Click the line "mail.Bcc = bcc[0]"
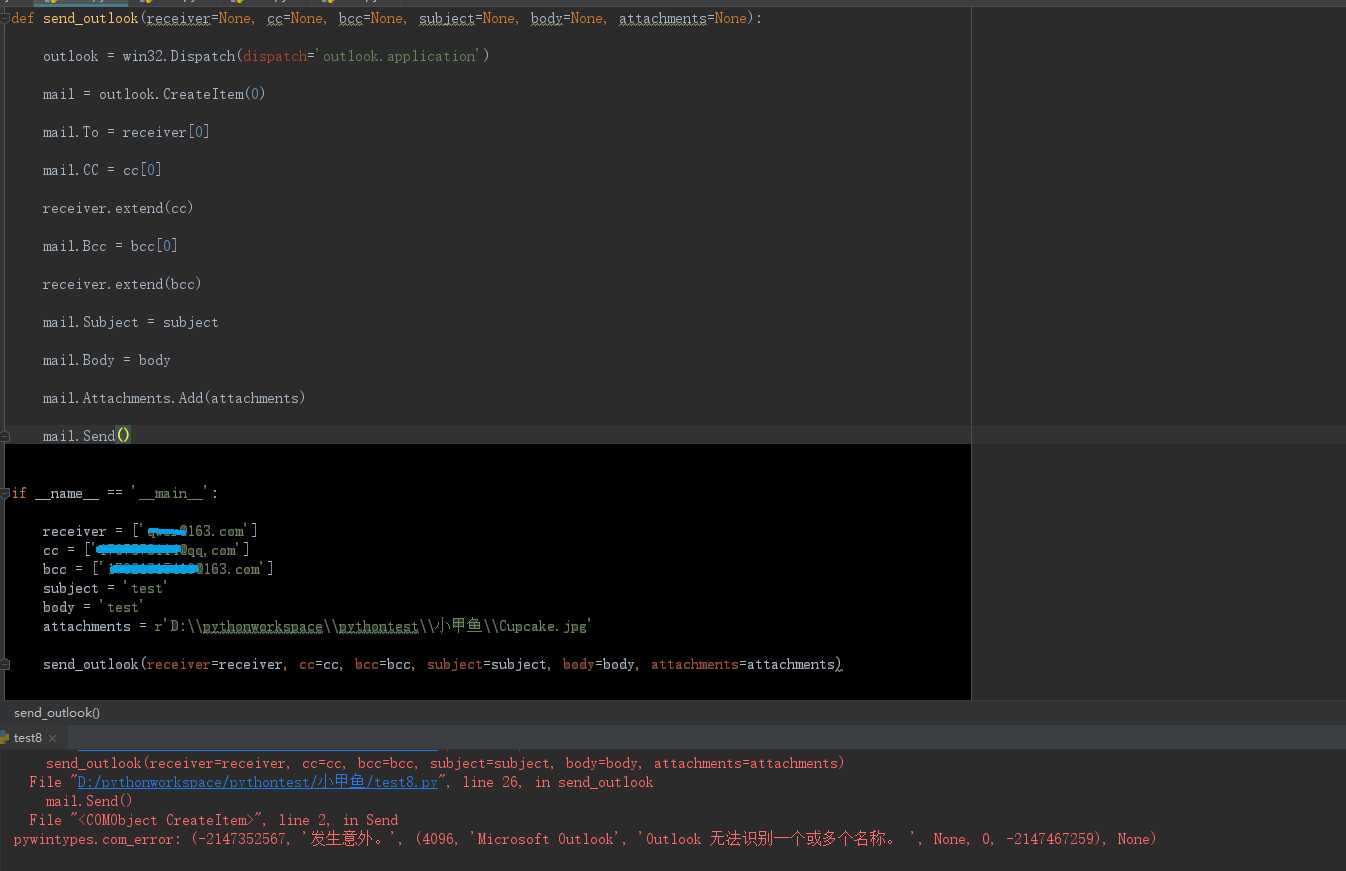 click(110, 246)
